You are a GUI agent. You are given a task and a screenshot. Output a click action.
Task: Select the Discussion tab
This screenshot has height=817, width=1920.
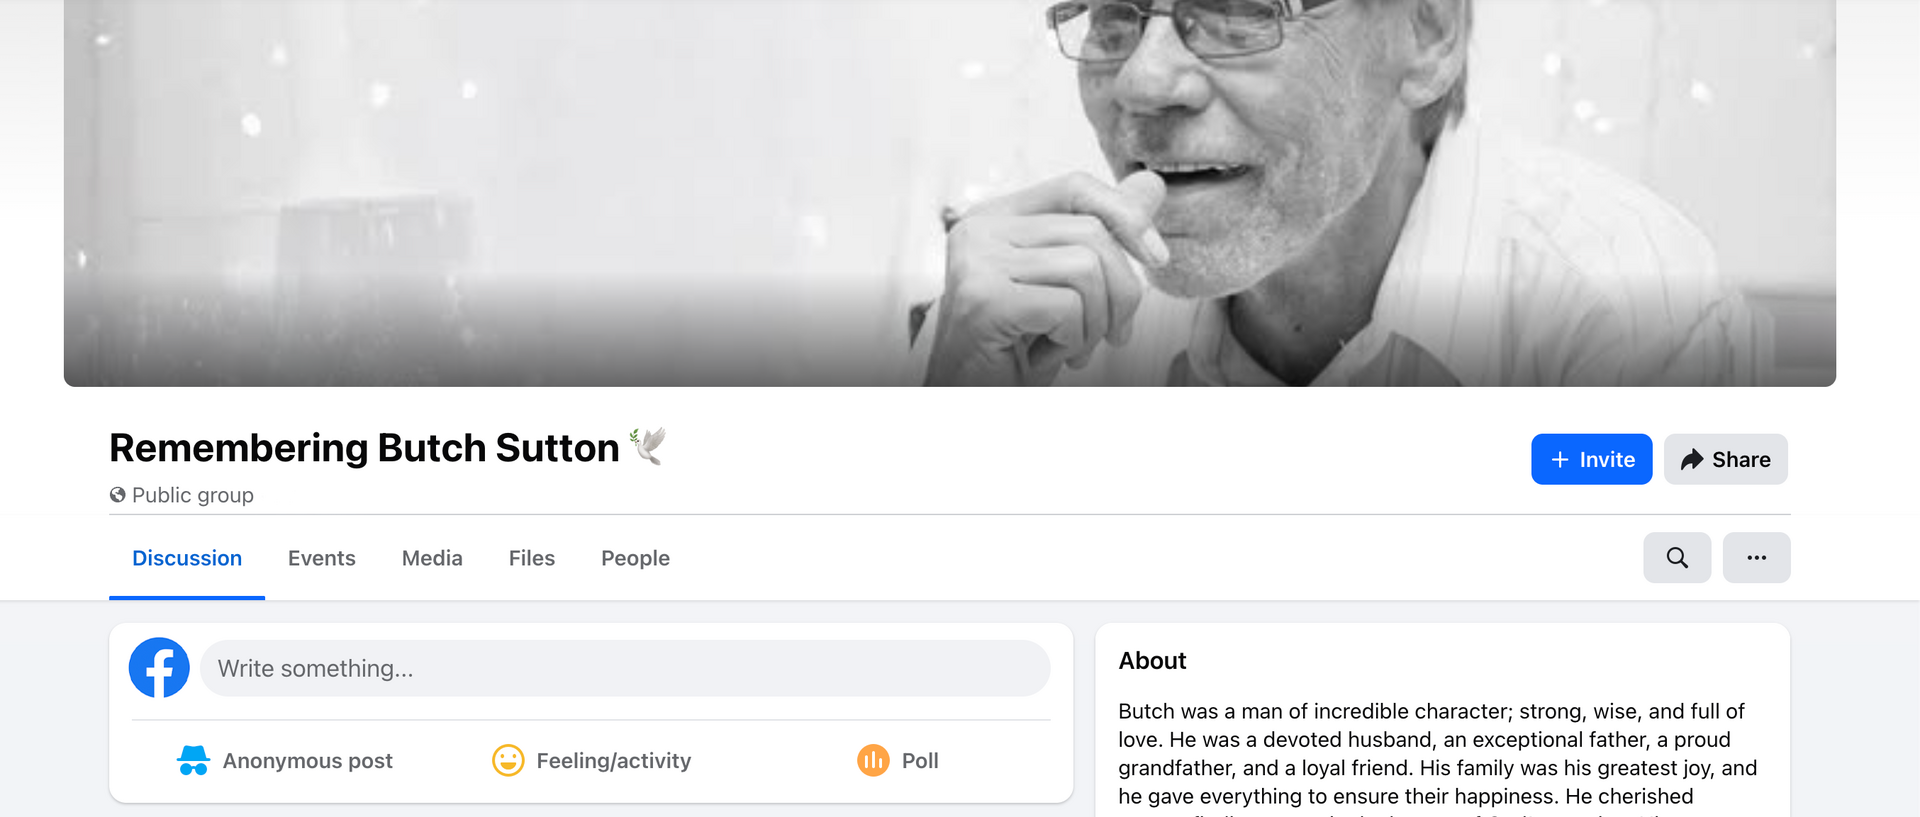187,558
